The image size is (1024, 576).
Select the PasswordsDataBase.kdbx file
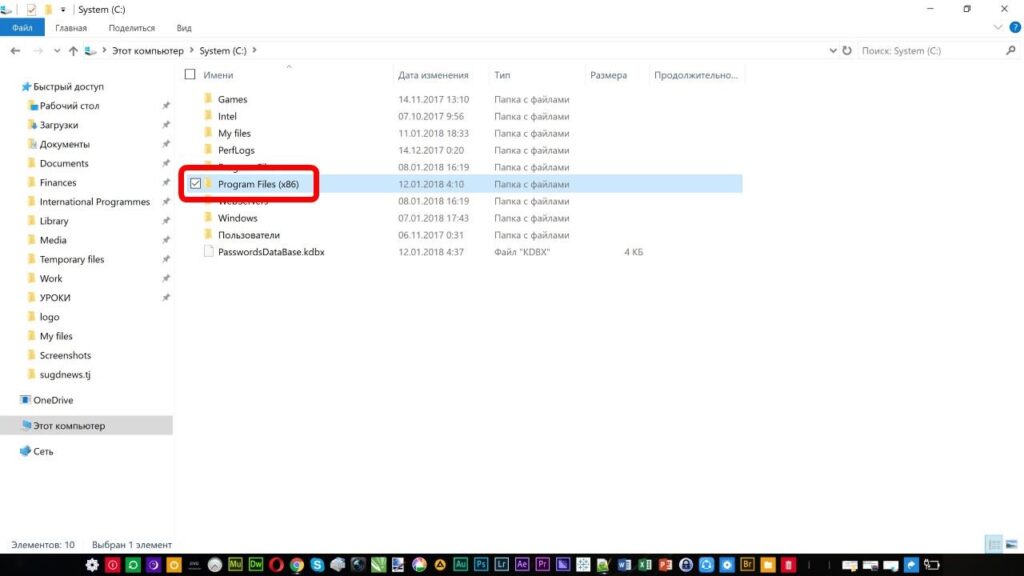click(x=271, y=252)
